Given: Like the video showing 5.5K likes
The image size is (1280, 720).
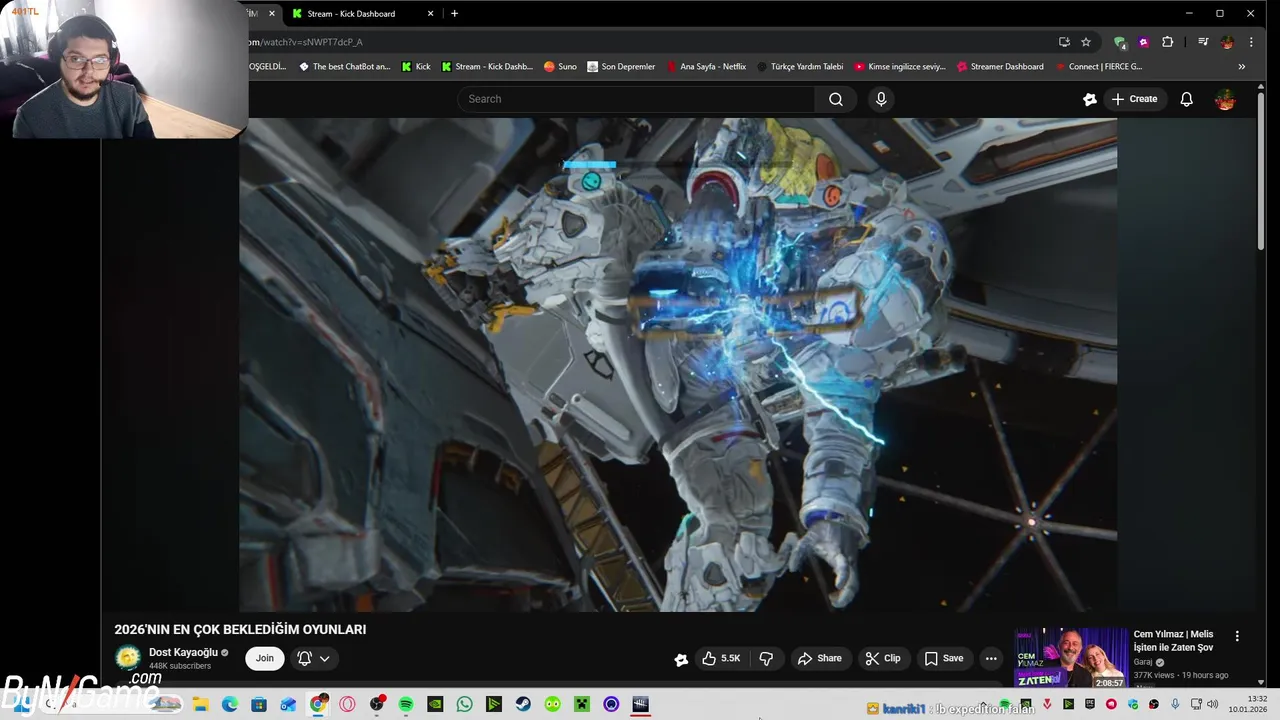Looking at the screenshot, I should point(721,658).
